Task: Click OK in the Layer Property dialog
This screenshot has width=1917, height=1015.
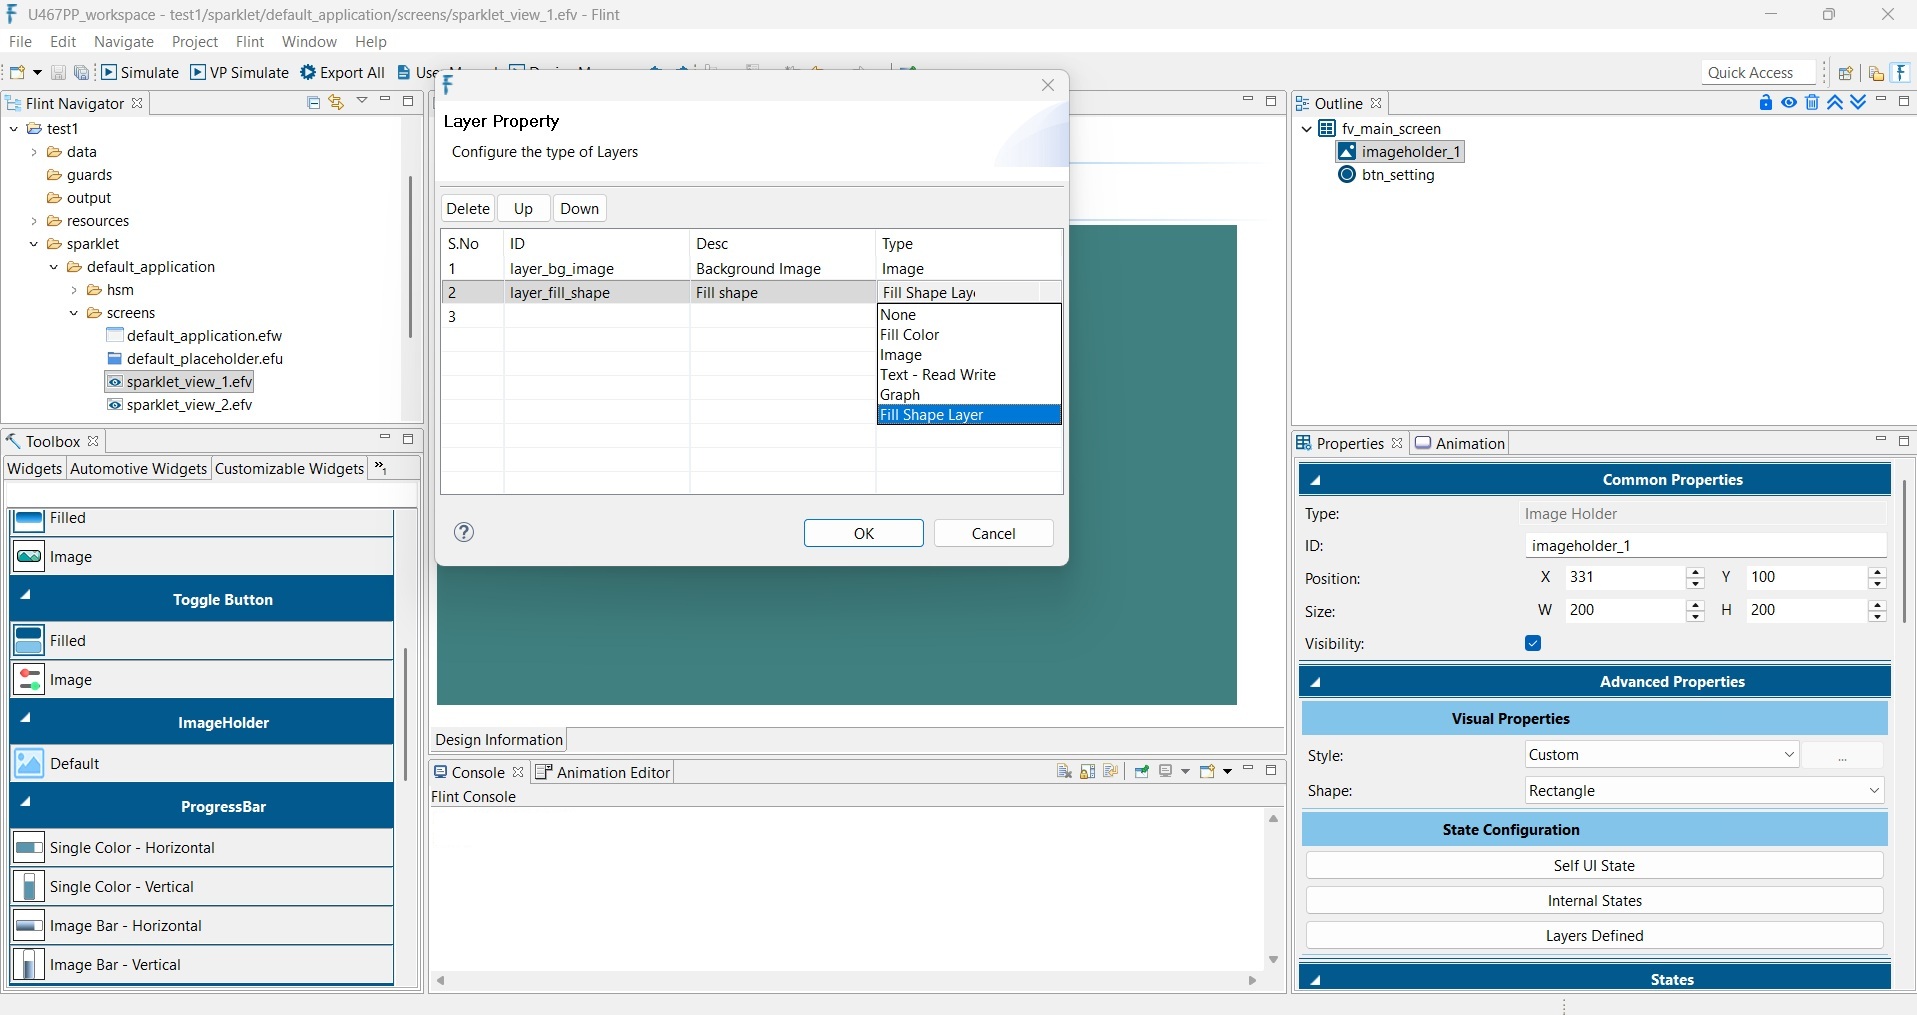Action: (x=864, y=534)
